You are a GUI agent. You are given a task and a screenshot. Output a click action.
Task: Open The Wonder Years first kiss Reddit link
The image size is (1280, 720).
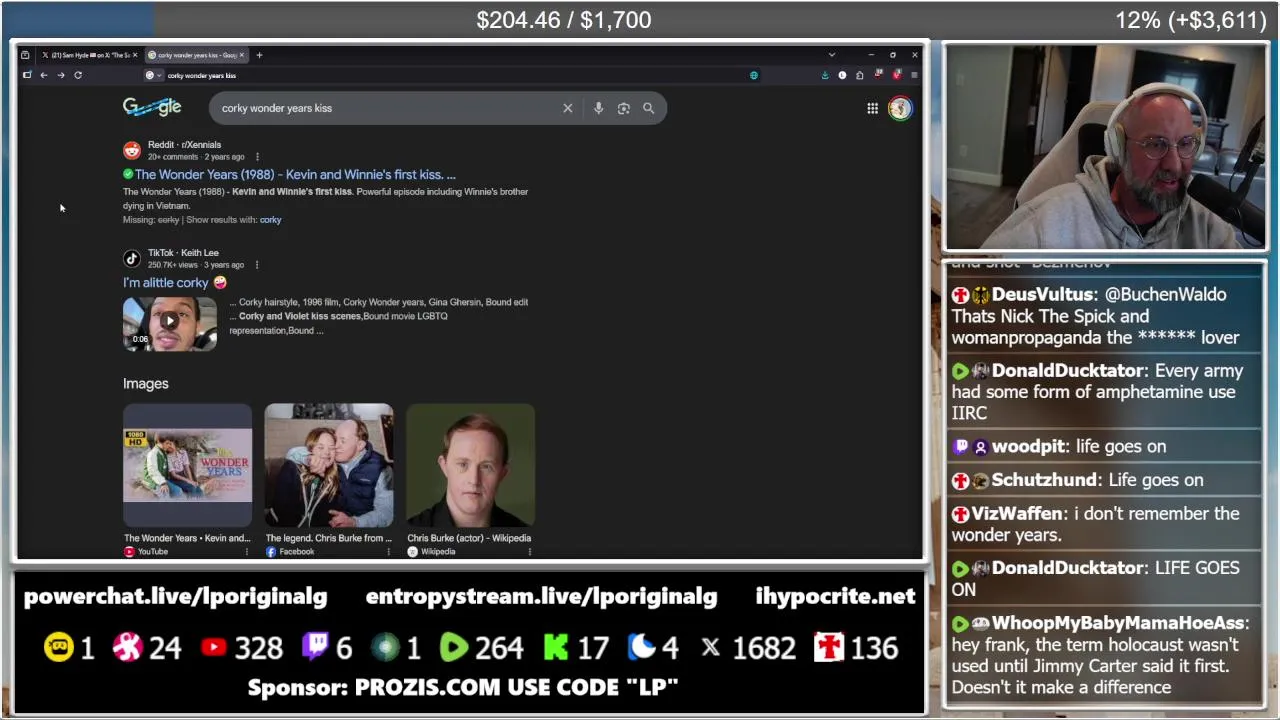pos(295,174)
